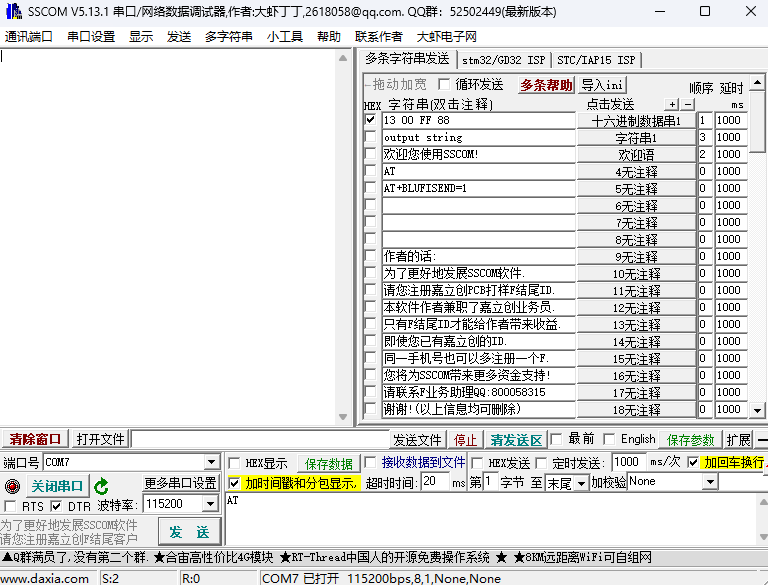Click receive area scroll down arrow
Screen dimensions: 768x585
(343, 417)
